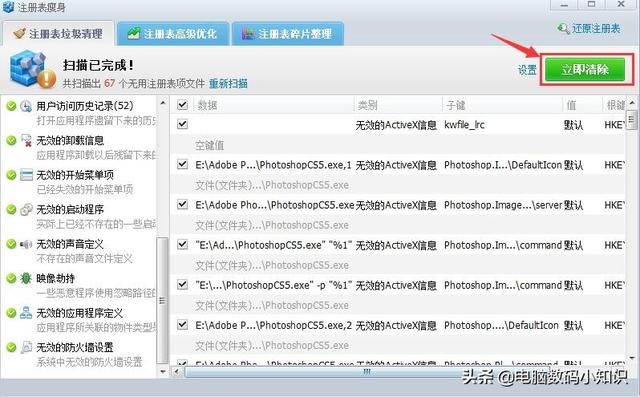Image resolution: width=640 pixels, height=397 pixels.
Task: Select 映像劫持 category
Action: 56,279
